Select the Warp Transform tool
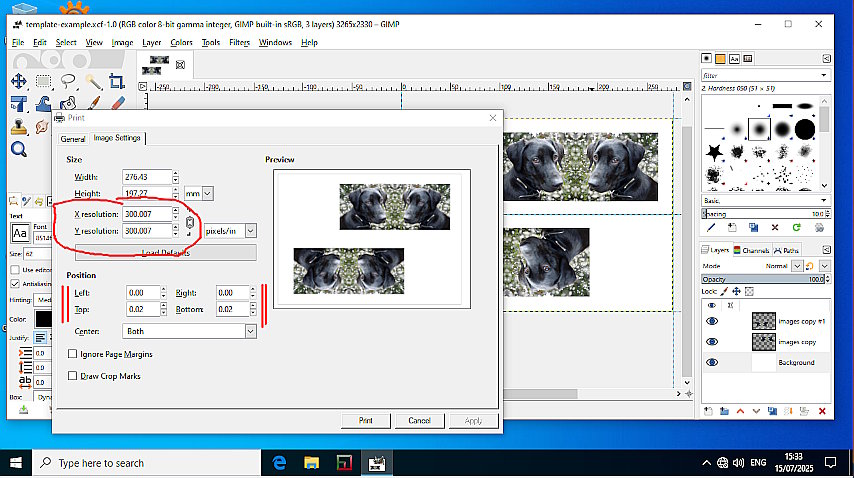The image size is (854, 478). point(44,103)
